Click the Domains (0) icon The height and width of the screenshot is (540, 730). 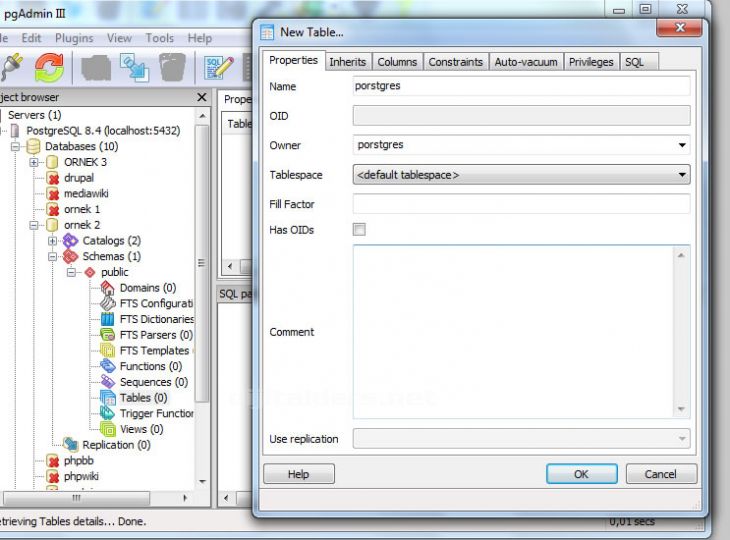(108, 288)
